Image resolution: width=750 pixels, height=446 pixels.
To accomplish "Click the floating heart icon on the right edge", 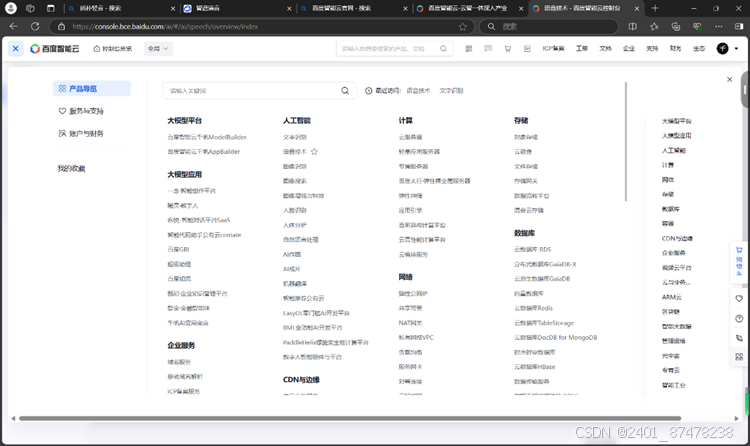I will [739, 299].
